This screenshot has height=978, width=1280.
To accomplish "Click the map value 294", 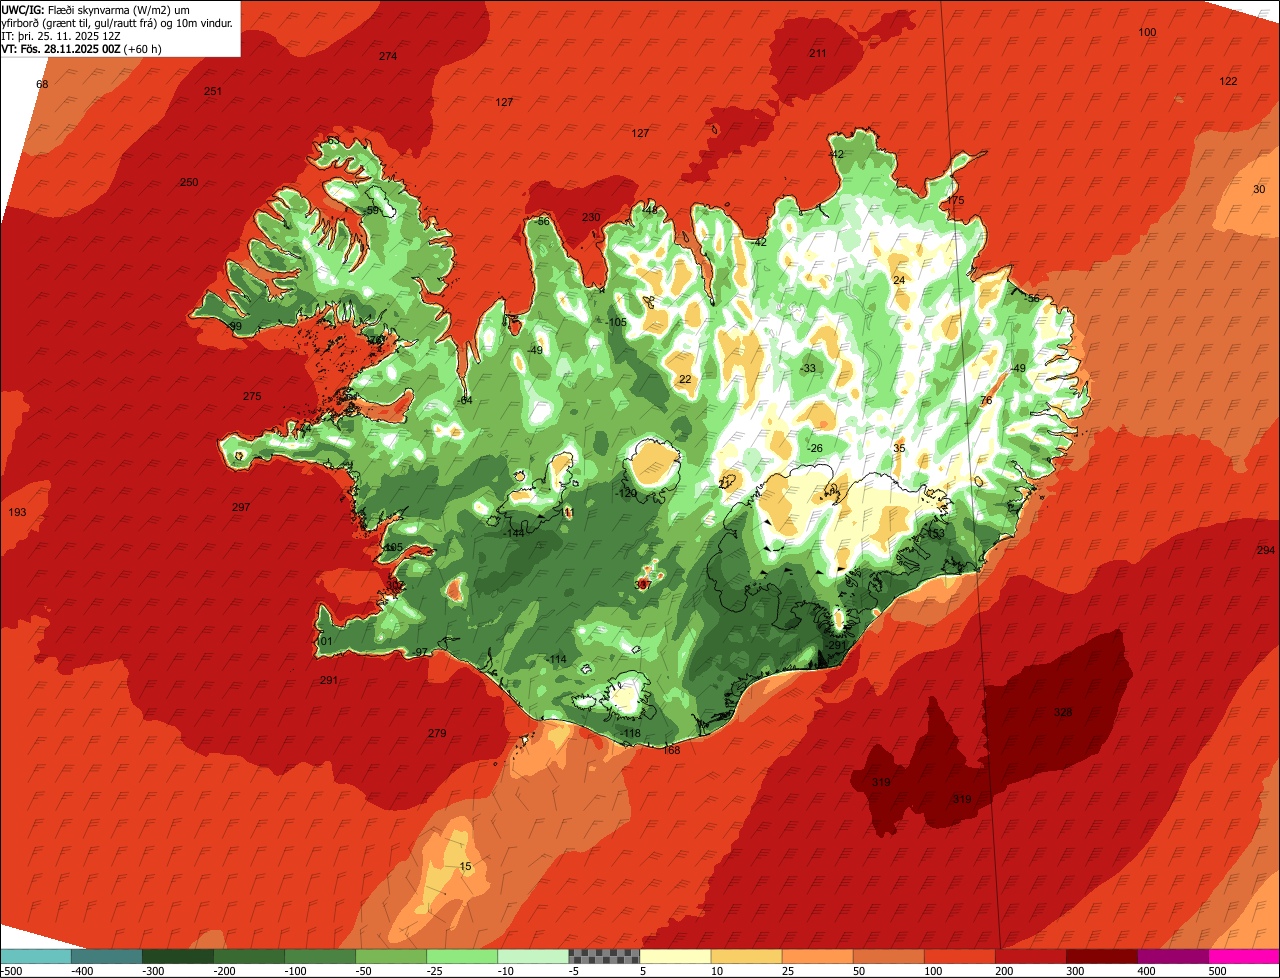I will 1266,550.
